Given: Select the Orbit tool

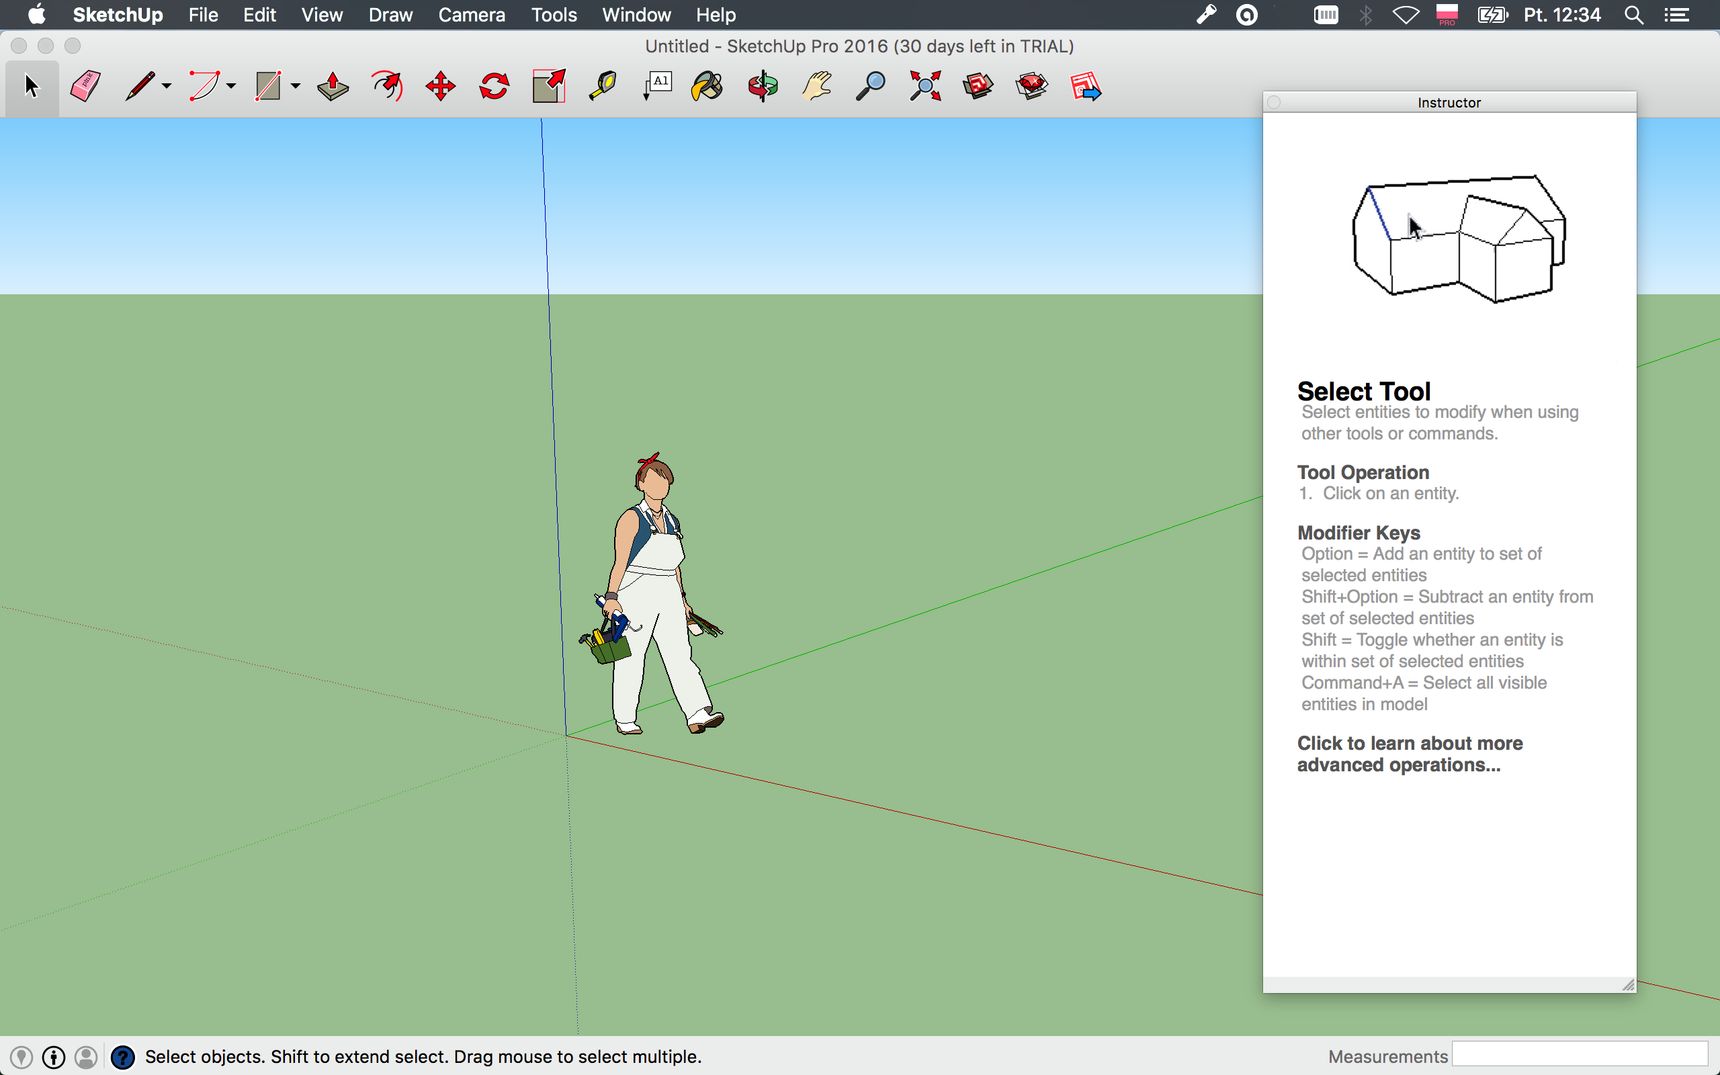Looking at the screenshot, I should coord(763,87).
